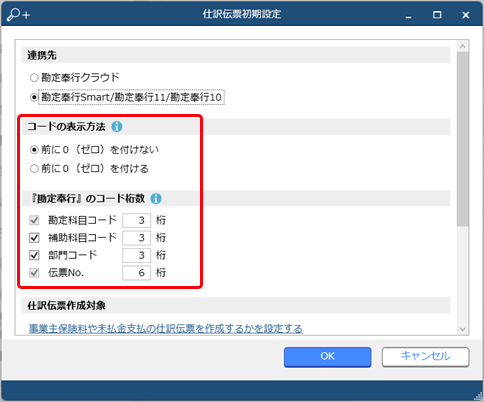Open info icon beside コードの表示方法
Image resolution: width=484 pixels, height=402 pixels.
click(x=117, y=127)
